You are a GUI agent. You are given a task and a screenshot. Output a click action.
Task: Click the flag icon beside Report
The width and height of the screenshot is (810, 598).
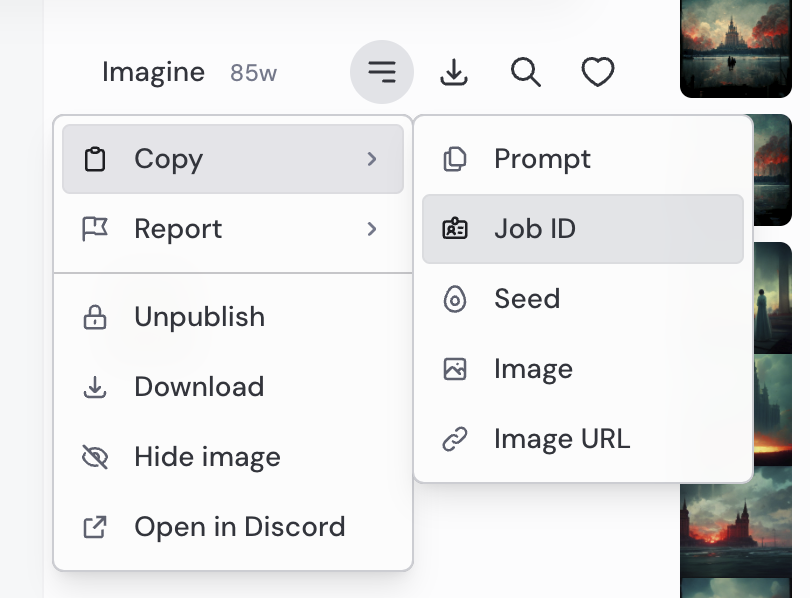(x=95, y=229)
